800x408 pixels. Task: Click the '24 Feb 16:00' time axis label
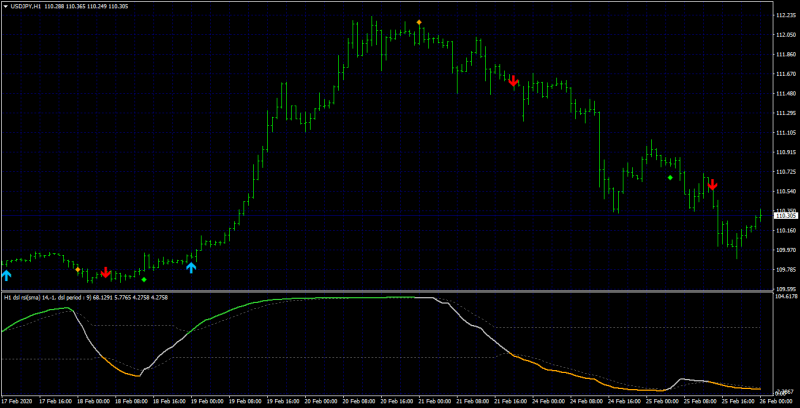click(x=625, y=401)
